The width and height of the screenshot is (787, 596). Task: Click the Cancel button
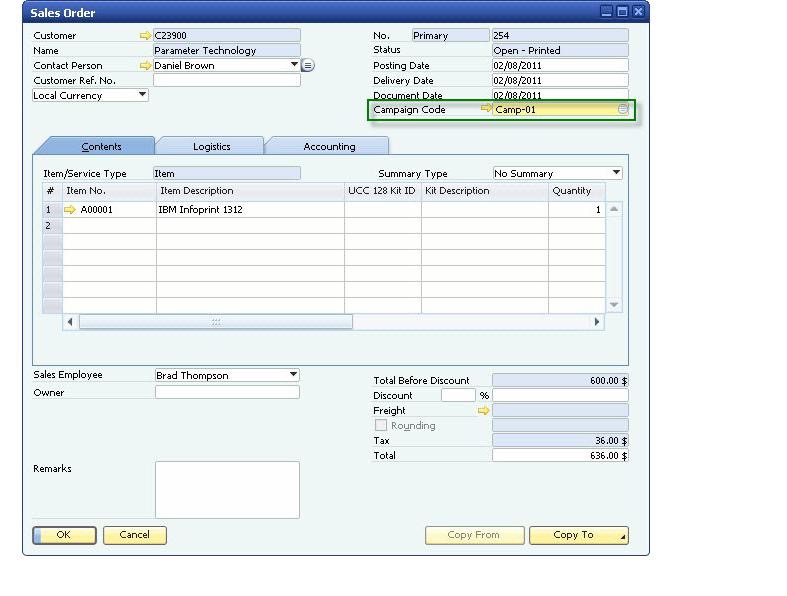pyautogui.click(x=135, y=535)
